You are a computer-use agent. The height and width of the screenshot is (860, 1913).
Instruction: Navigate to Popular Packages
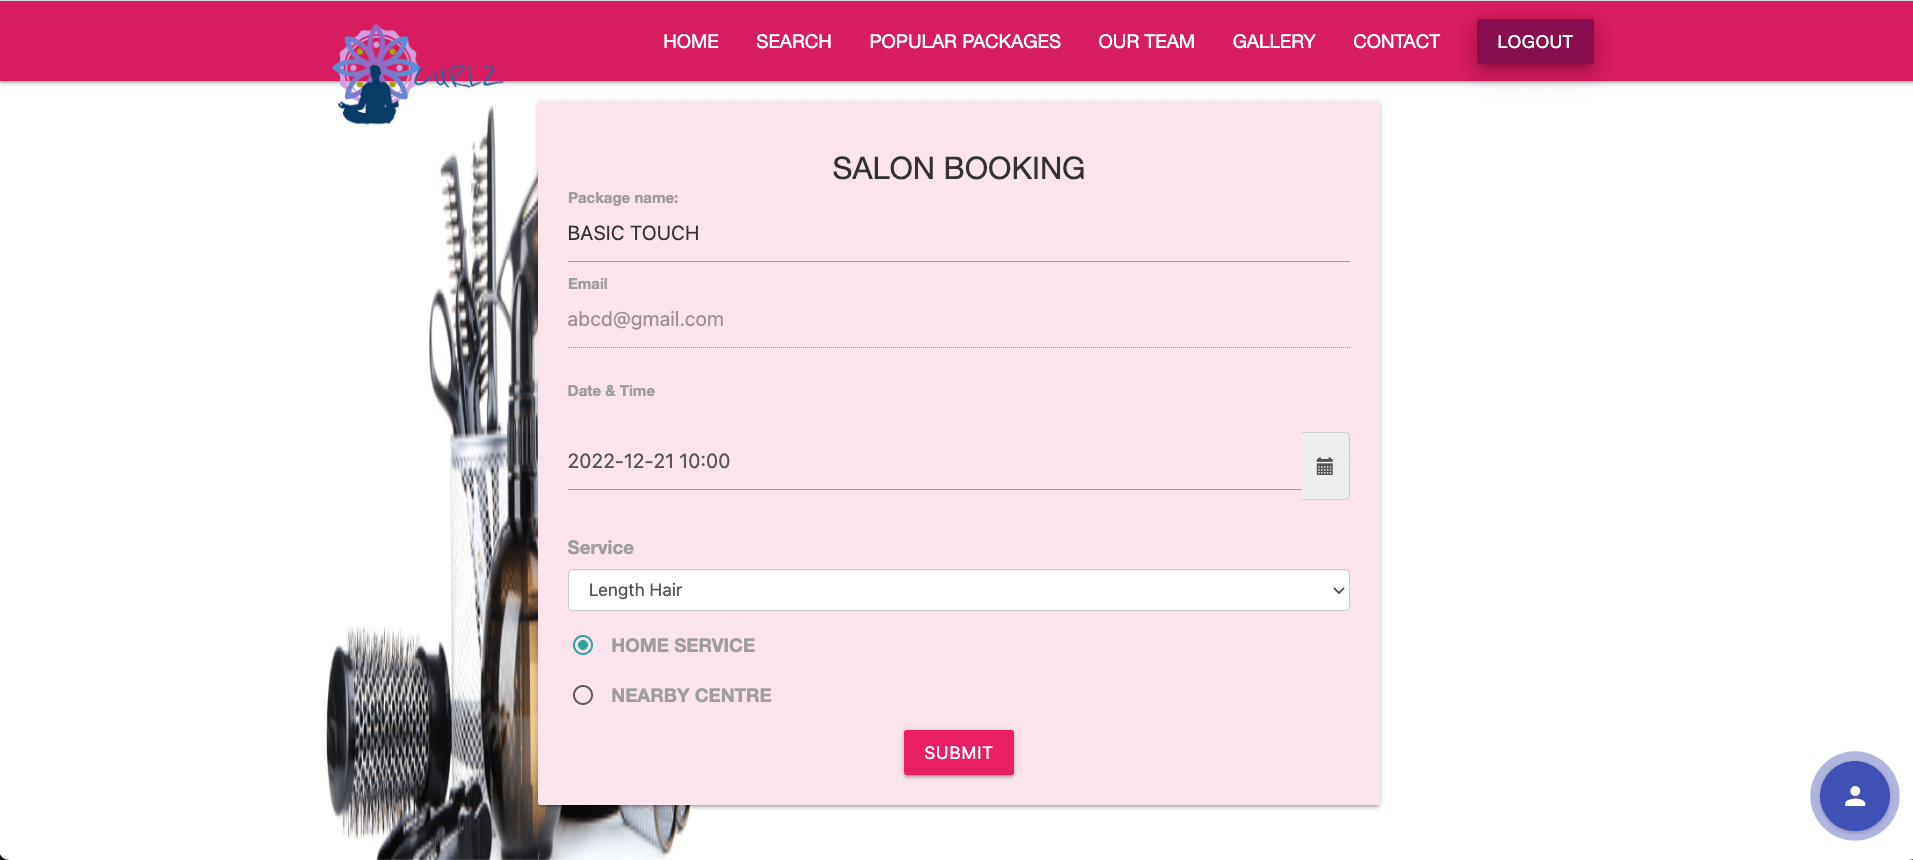pyautogui.click(x=965, y=41)
